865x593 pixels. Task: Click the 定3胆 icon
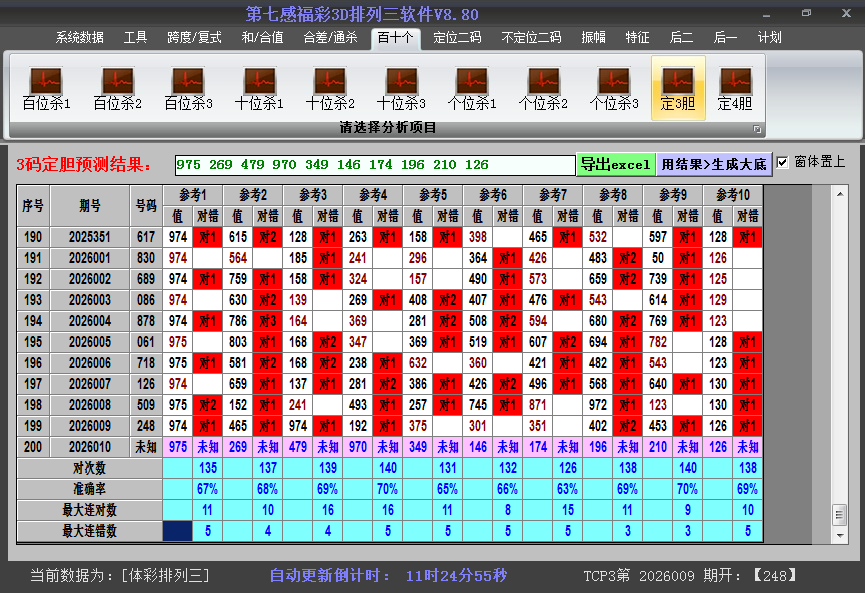pos(678,88)
